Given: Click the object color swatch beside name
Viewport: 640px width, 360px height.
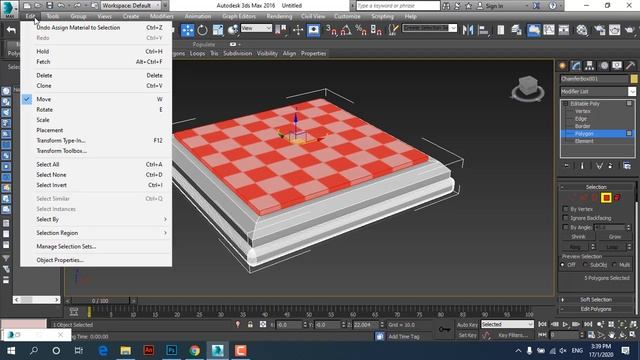Looking at the screenshot, I should coord(633,79).
